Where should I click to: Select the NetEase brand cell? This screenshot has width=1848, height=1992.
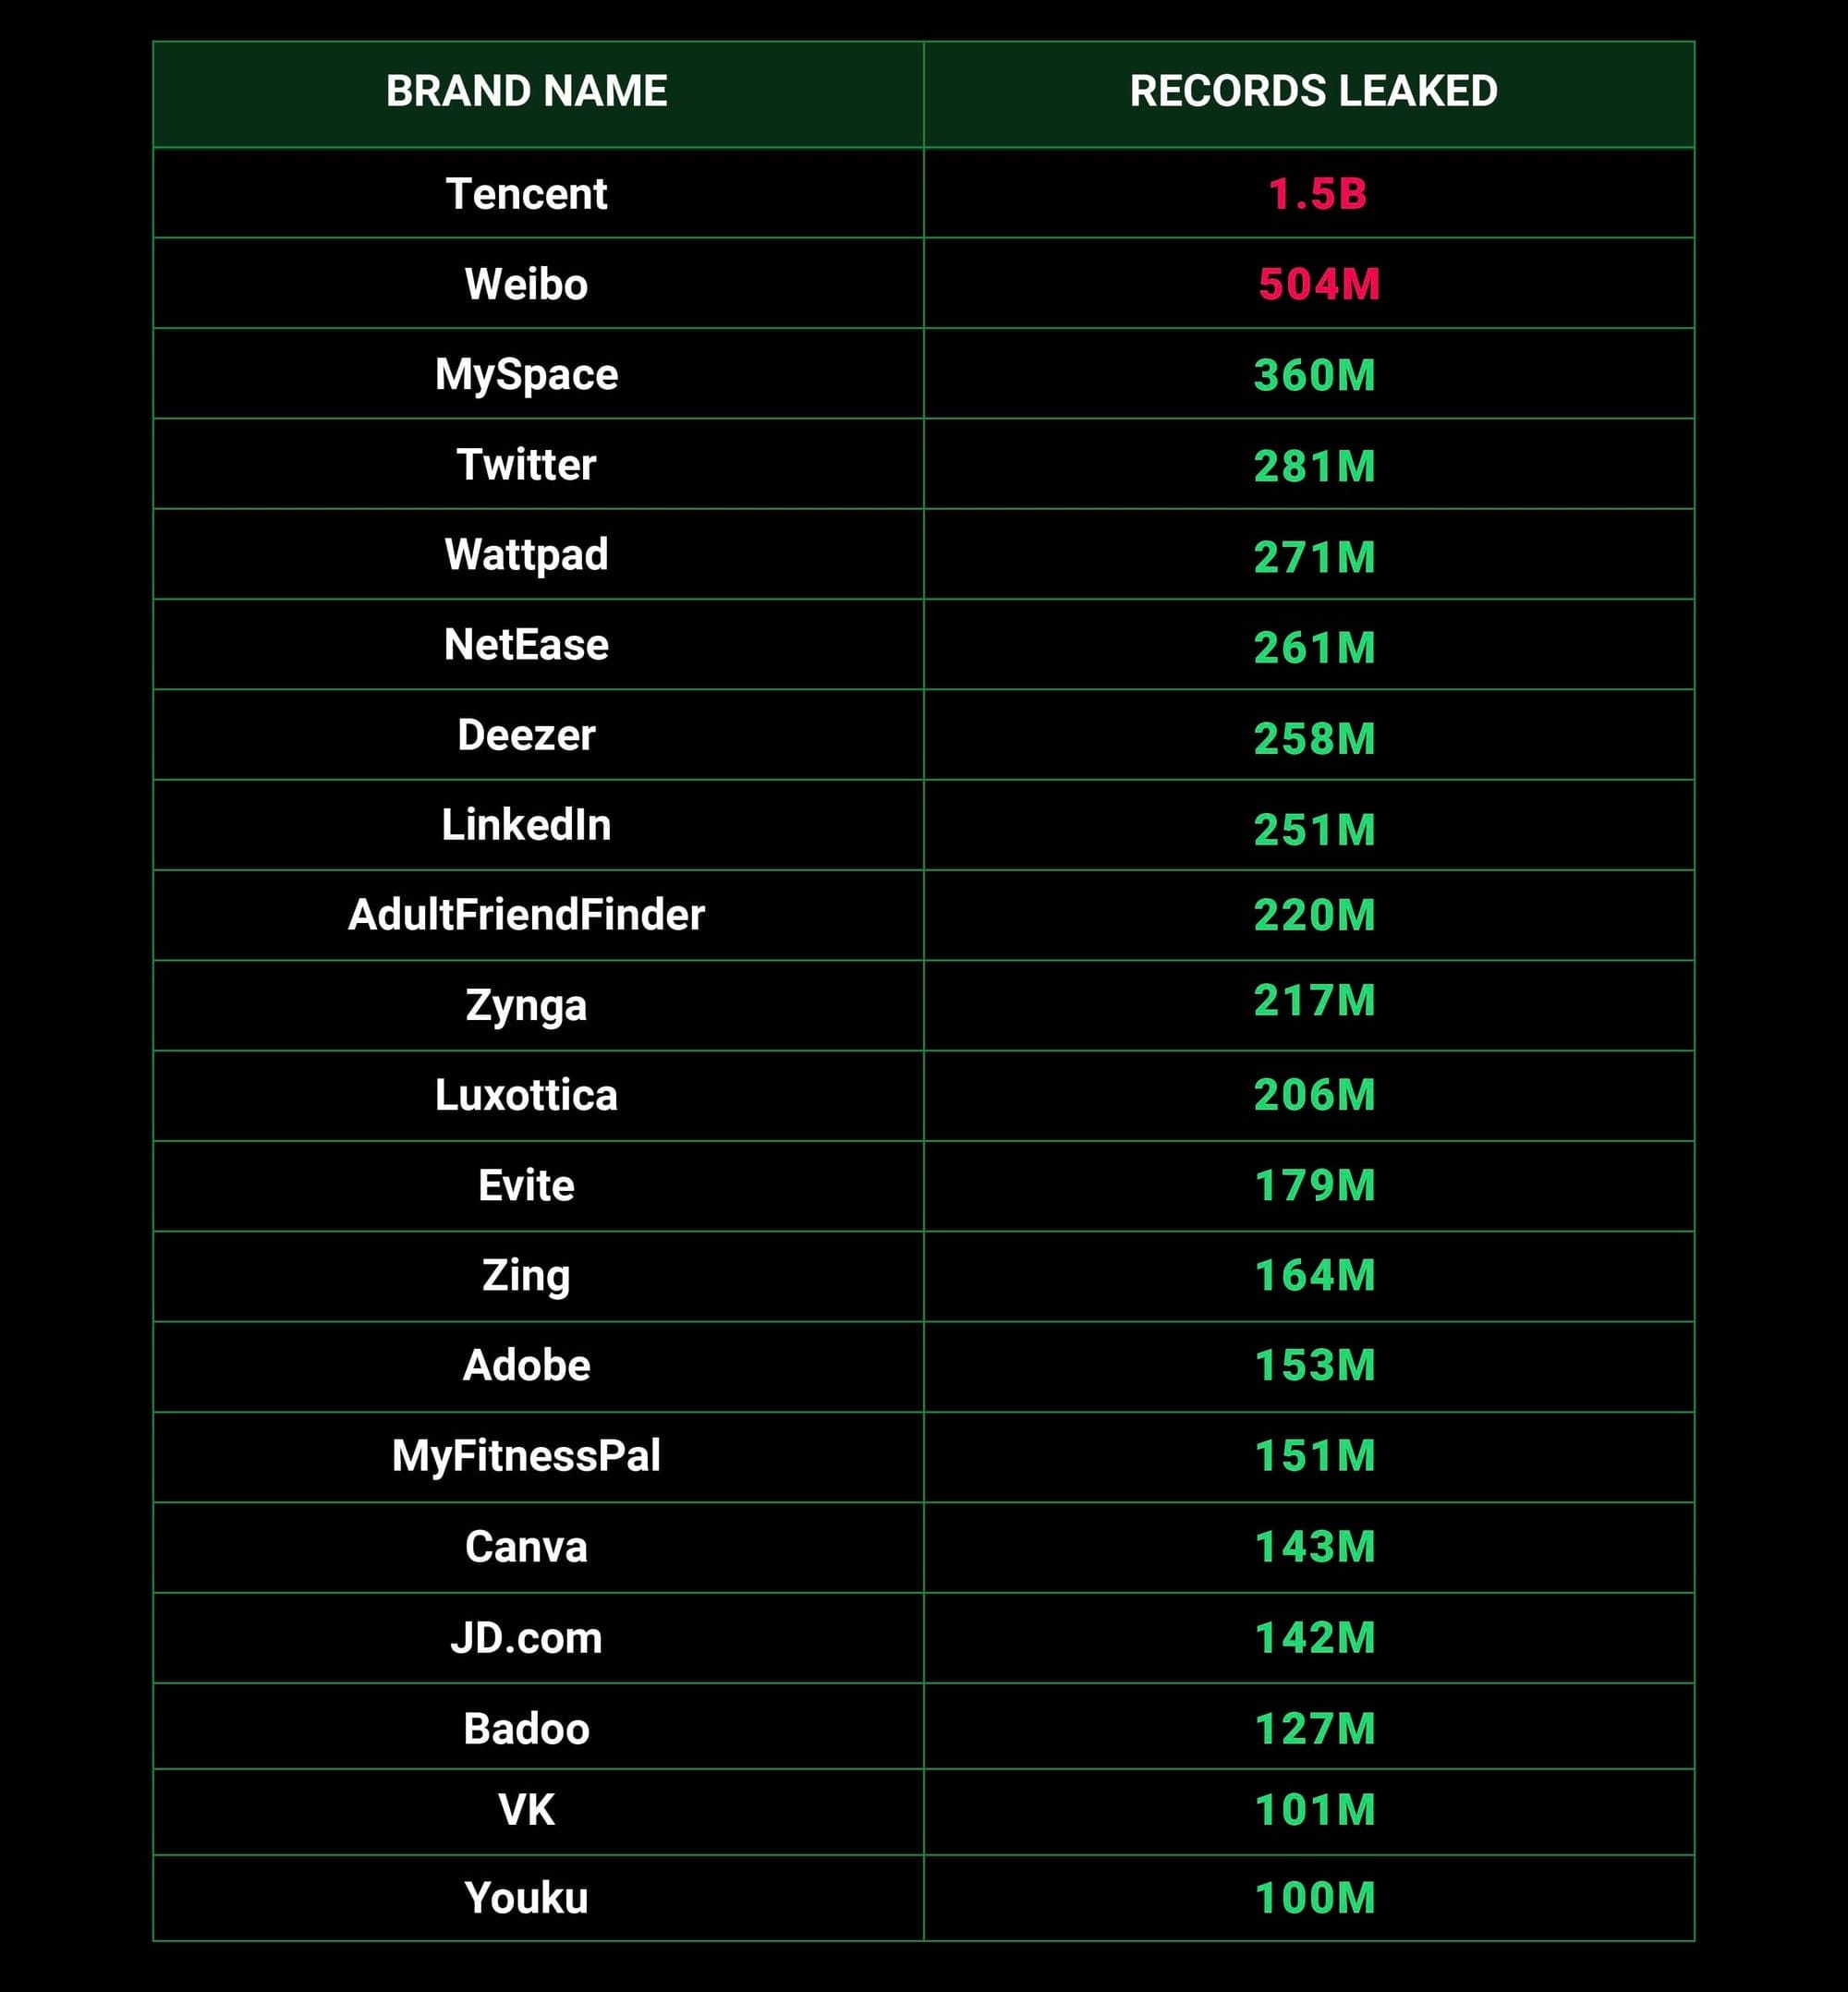point(526,645)
